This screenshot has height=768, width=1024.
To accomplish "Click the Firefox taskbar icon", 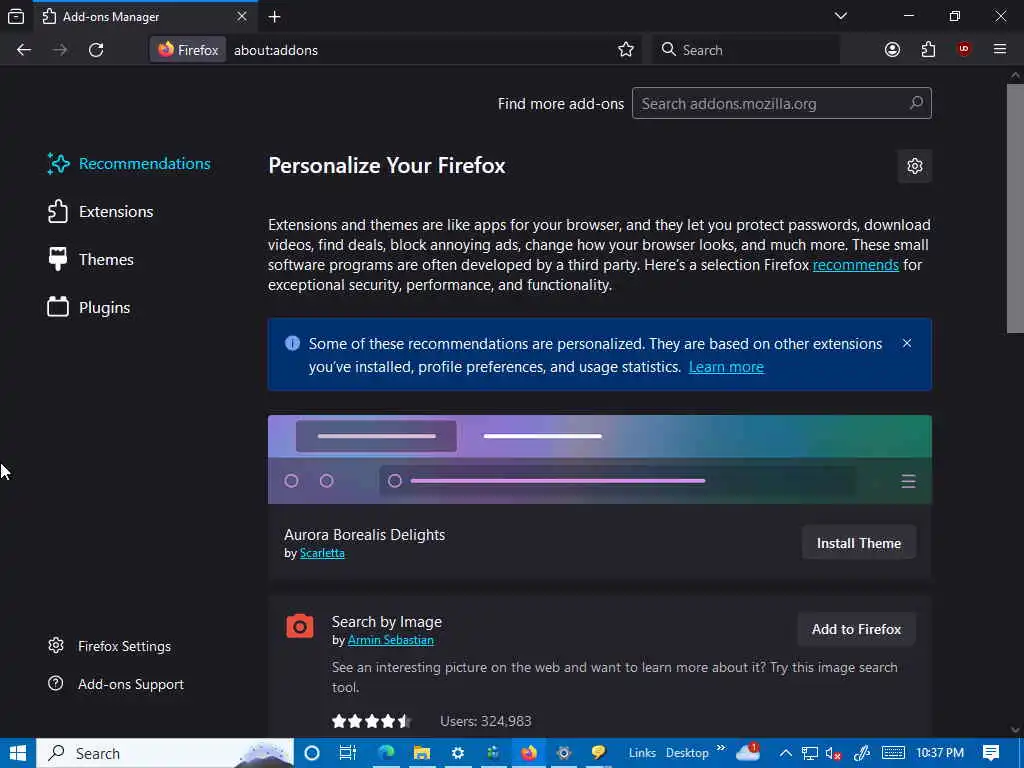I will 528,753.
